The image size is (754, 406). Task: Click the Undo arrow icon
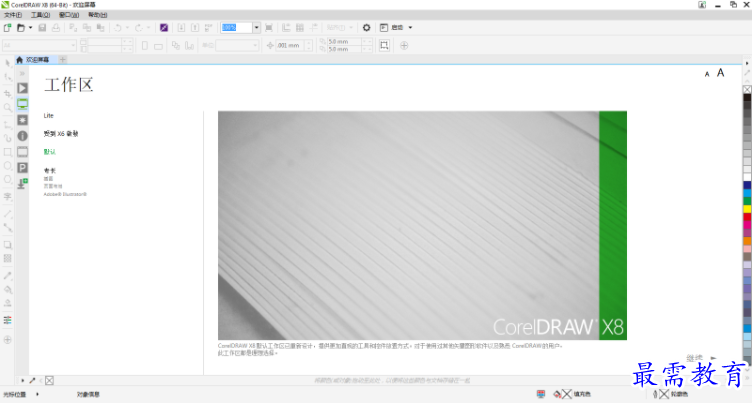[x=117, y=28]
